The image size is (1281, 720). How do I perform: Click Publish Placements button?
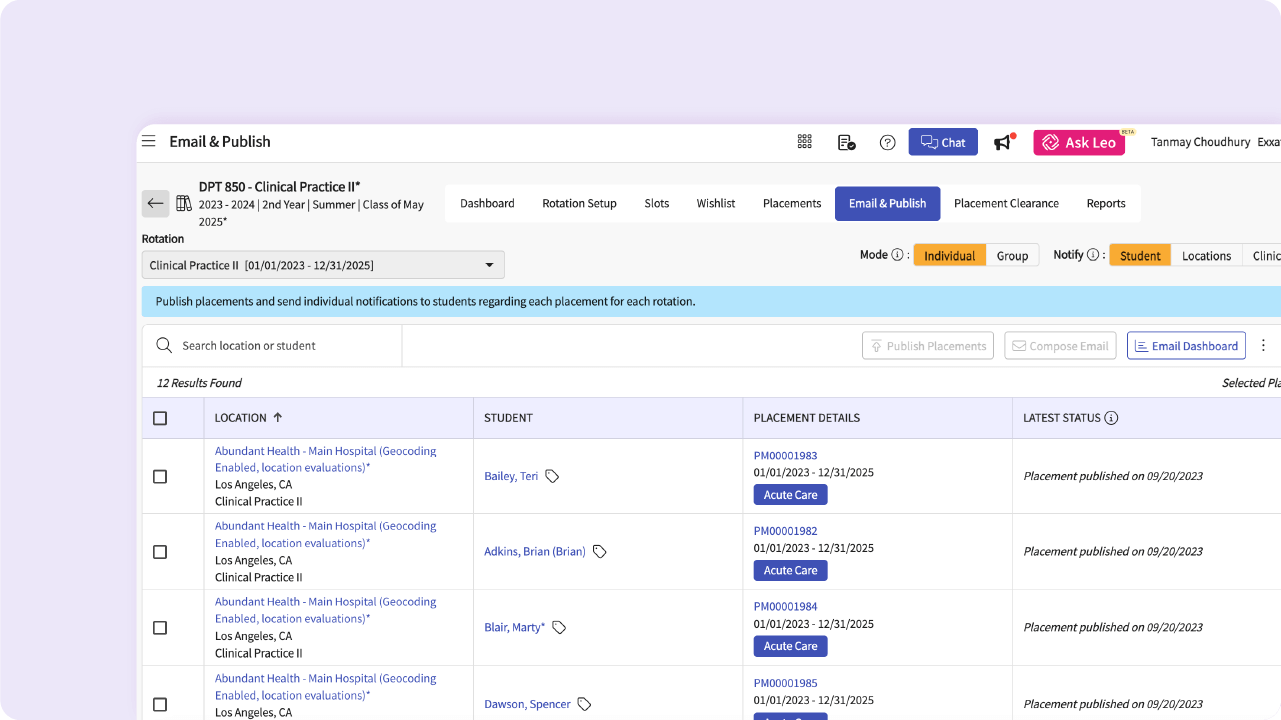tap(928, 346)
